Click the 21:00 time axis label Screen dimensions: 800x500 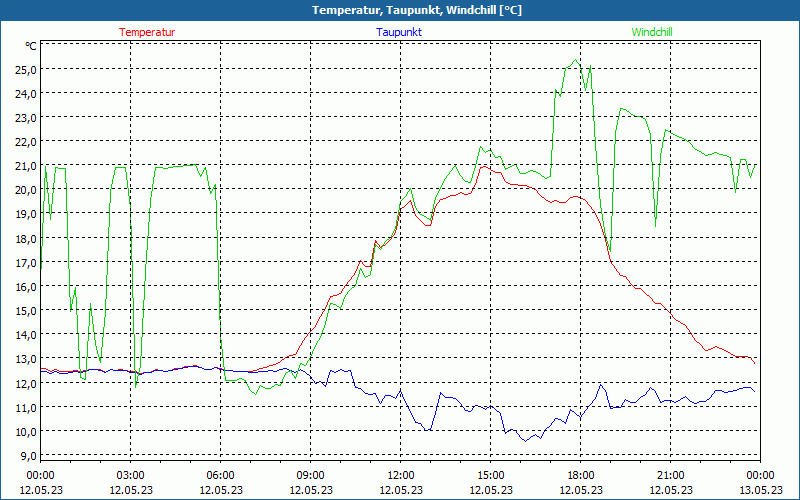(x=670, y=475)
